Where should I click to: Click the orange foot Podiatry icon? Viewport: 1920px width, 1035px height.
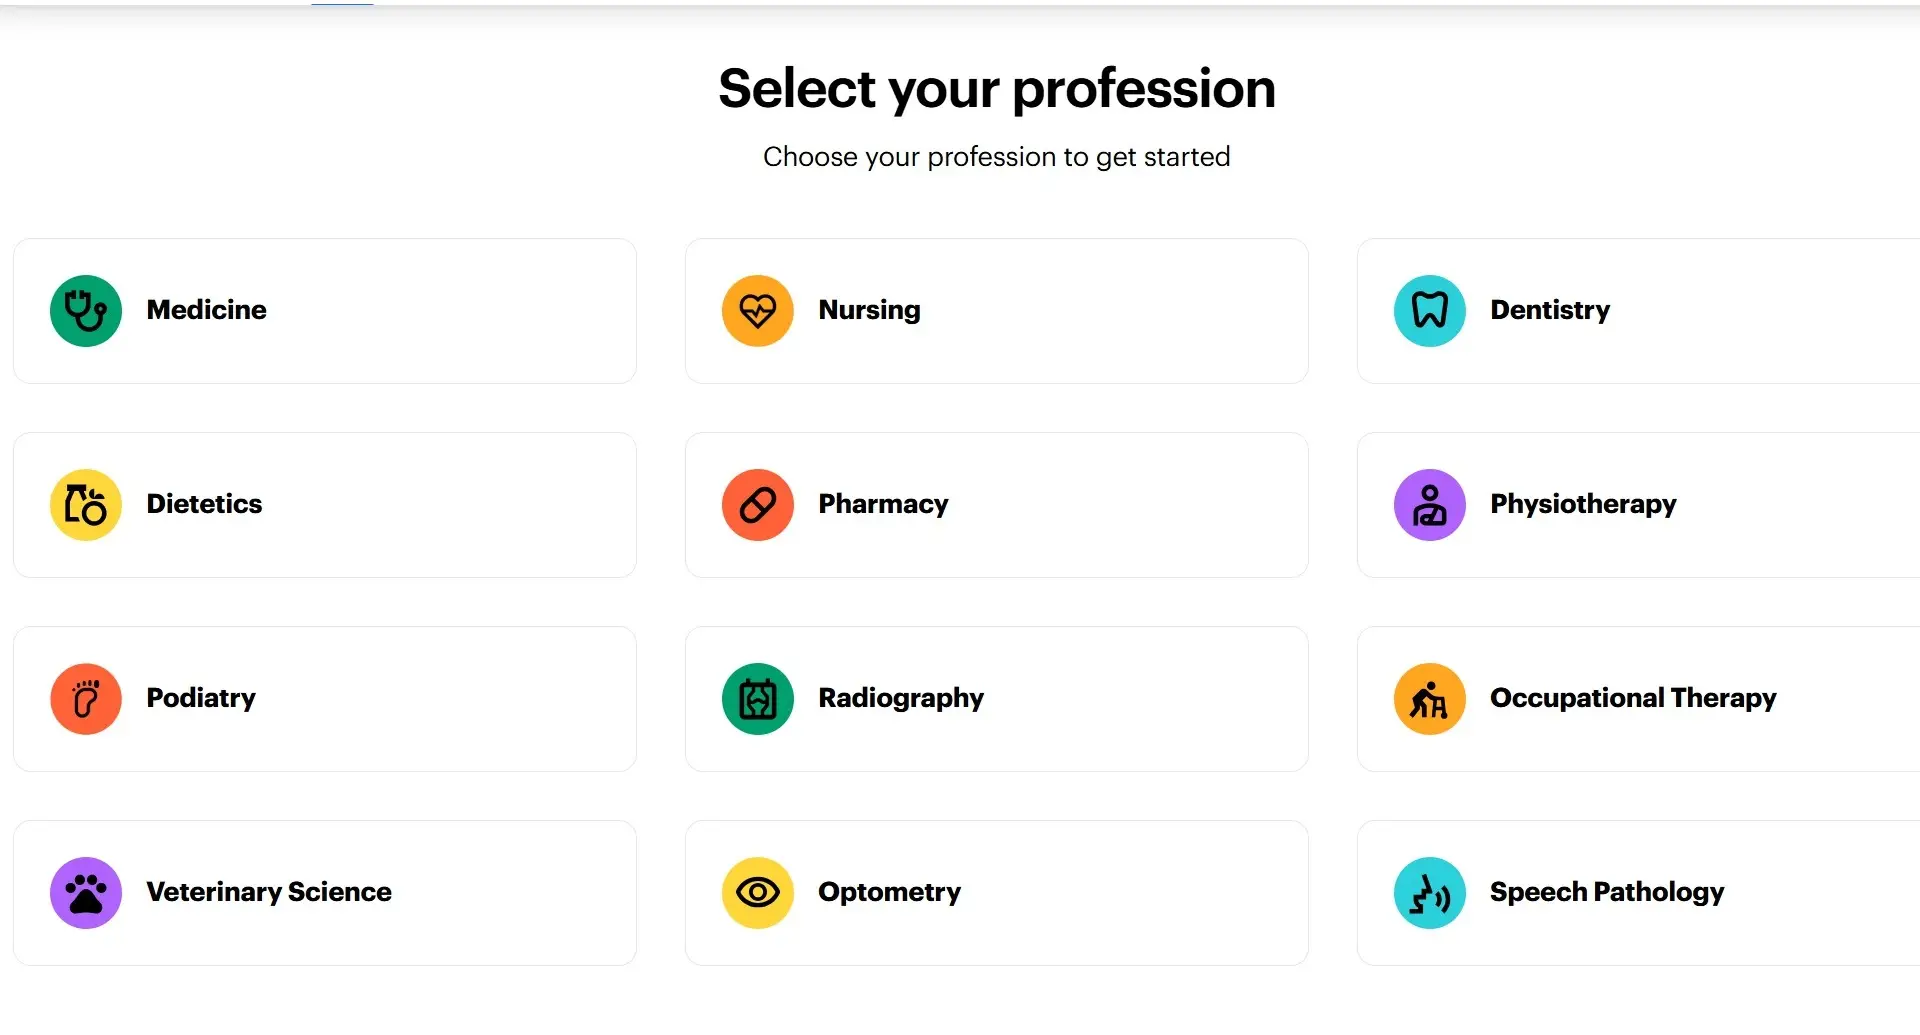point(86,699)
